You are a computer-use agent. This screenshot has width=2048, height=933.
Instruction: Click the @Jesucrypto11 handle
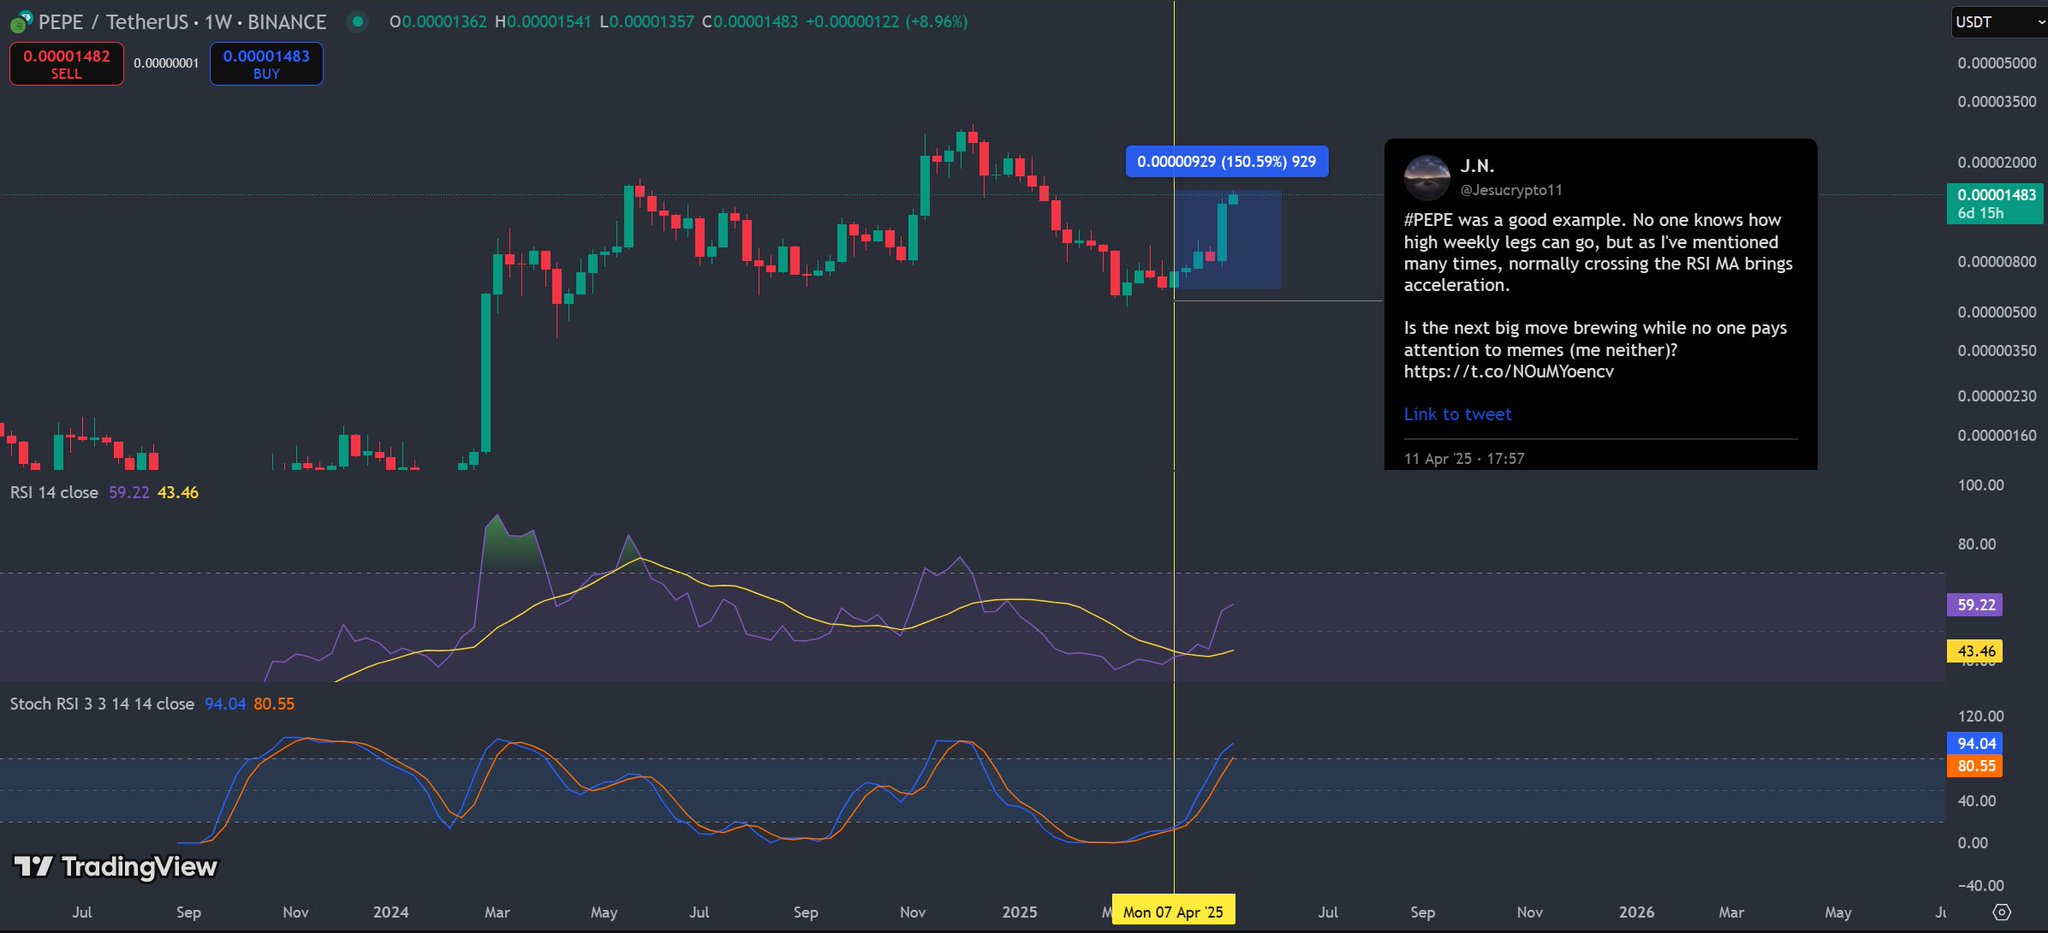click(x=1511, y=190)
